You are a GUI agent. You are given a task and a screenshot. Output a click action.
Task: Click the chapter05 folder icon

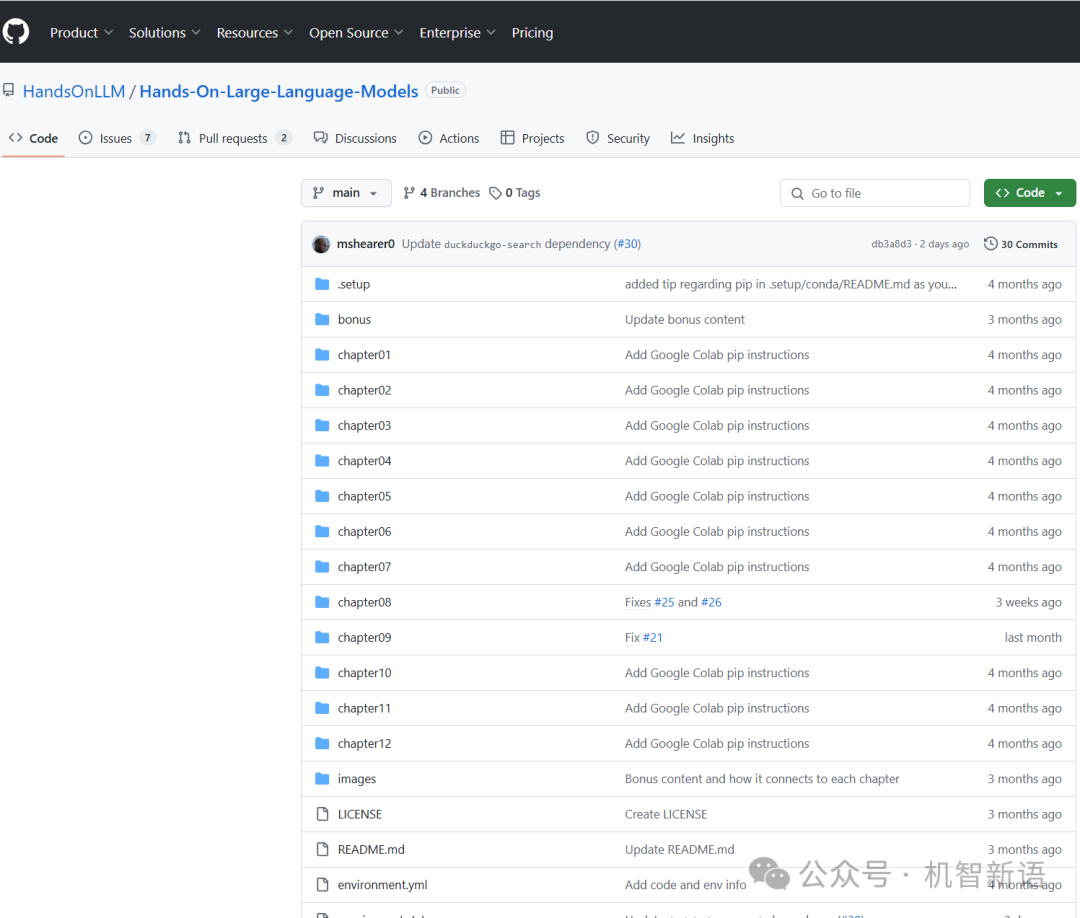click(322, 496)
